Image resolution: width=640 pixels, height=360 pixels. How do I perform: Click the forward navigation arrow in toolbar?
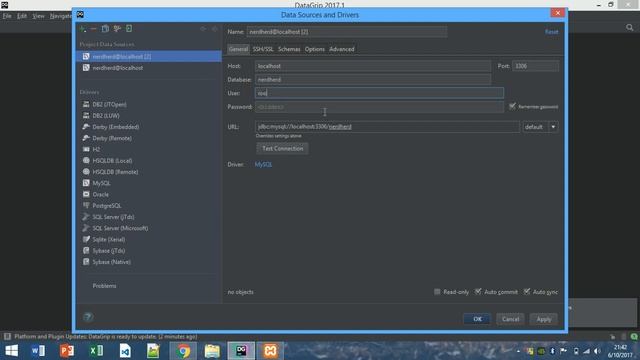(214, 29)
